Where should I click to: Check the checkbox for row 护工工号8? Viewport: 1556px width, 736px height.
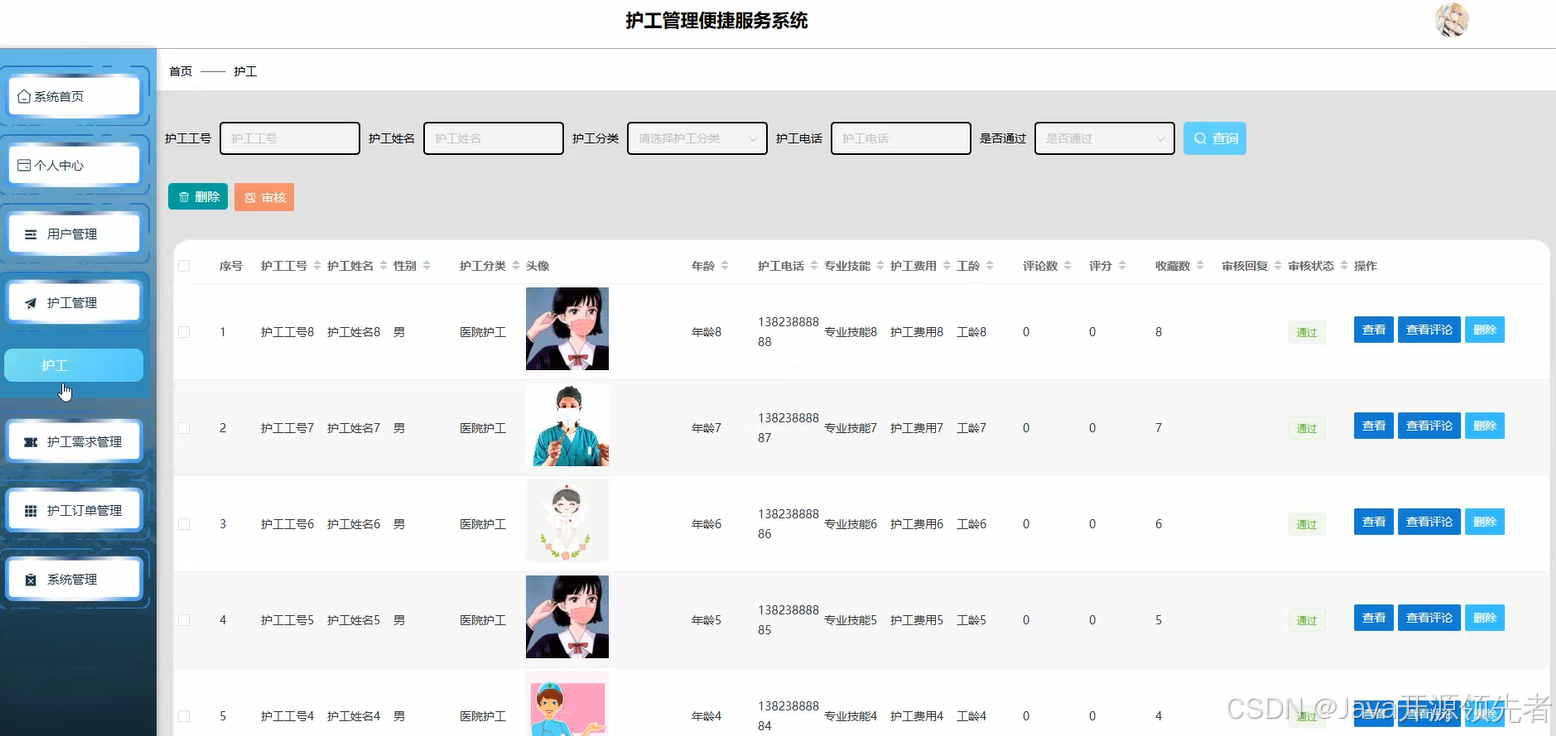(184, 332)
